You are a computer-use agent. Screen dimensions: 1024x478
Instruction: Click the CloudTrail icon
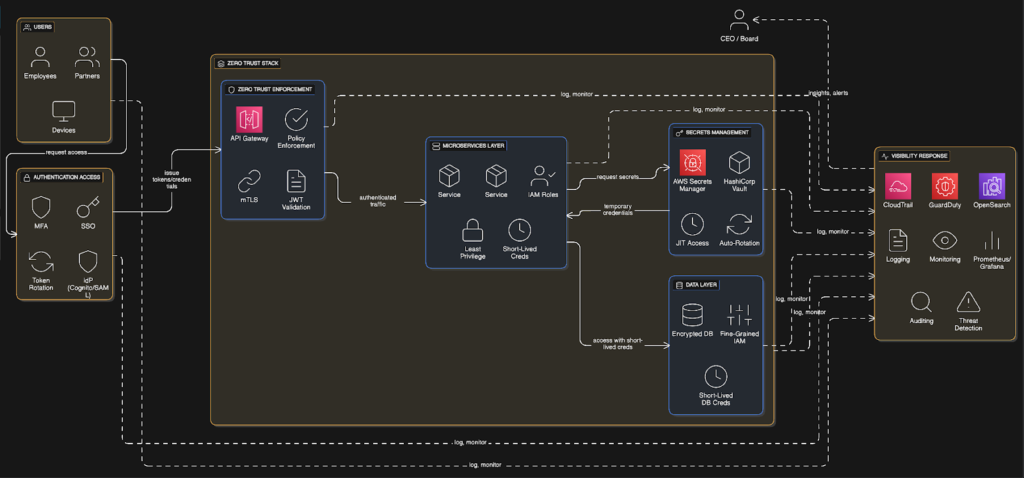[x=898, y=185]
